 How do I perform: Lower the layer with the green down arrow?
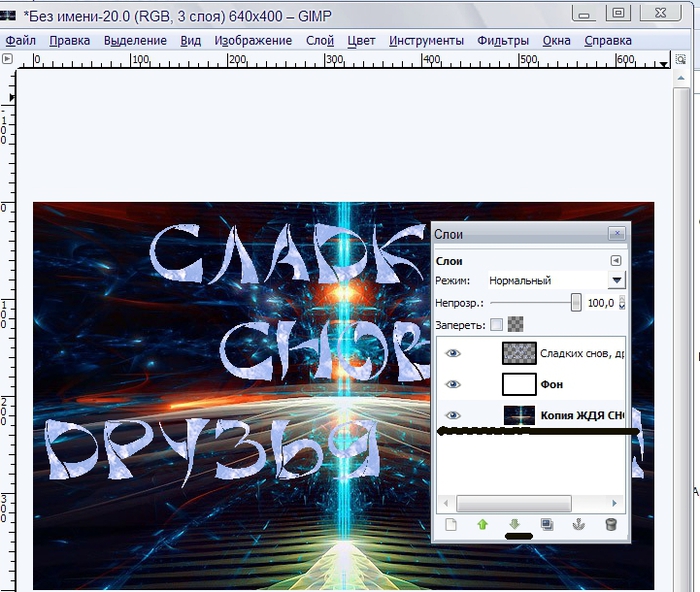(x=515, y=524)
